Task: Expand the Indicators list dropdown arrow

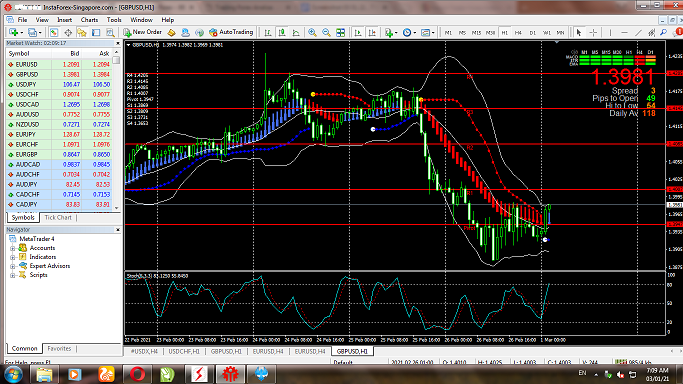Action: 396,33
